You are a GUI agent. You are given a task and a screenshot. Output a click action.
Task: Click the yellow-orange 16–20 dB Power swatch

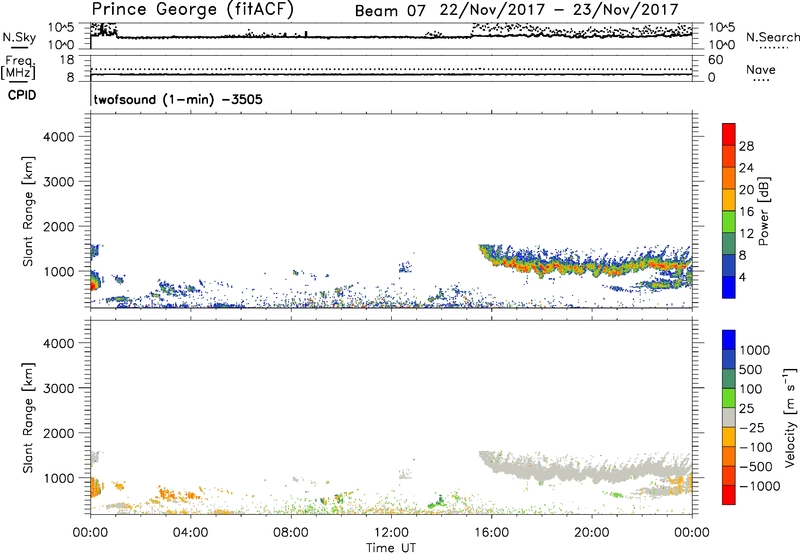point(729,199)
